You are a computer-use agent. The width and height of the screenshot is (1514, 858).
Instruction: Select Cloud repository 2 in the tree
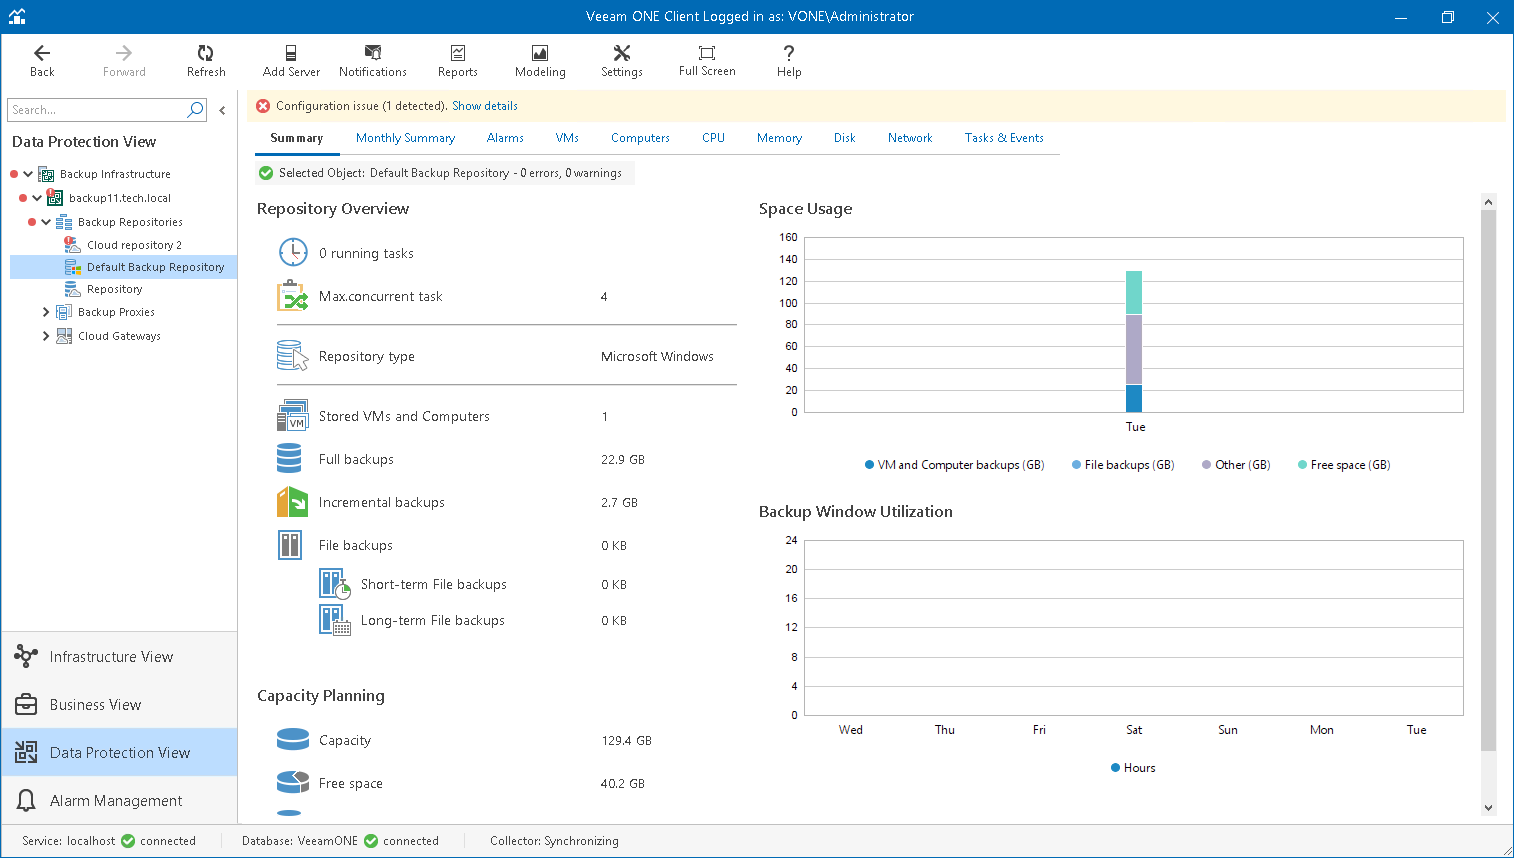coord(134,245)
